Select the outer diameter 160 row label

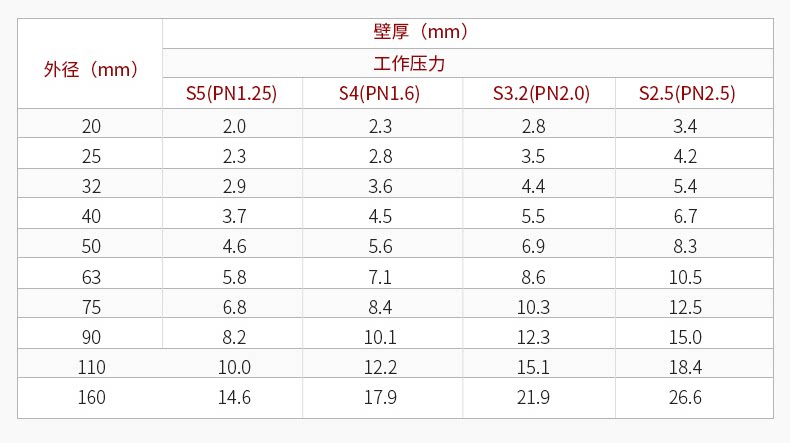tap(91, 398)
